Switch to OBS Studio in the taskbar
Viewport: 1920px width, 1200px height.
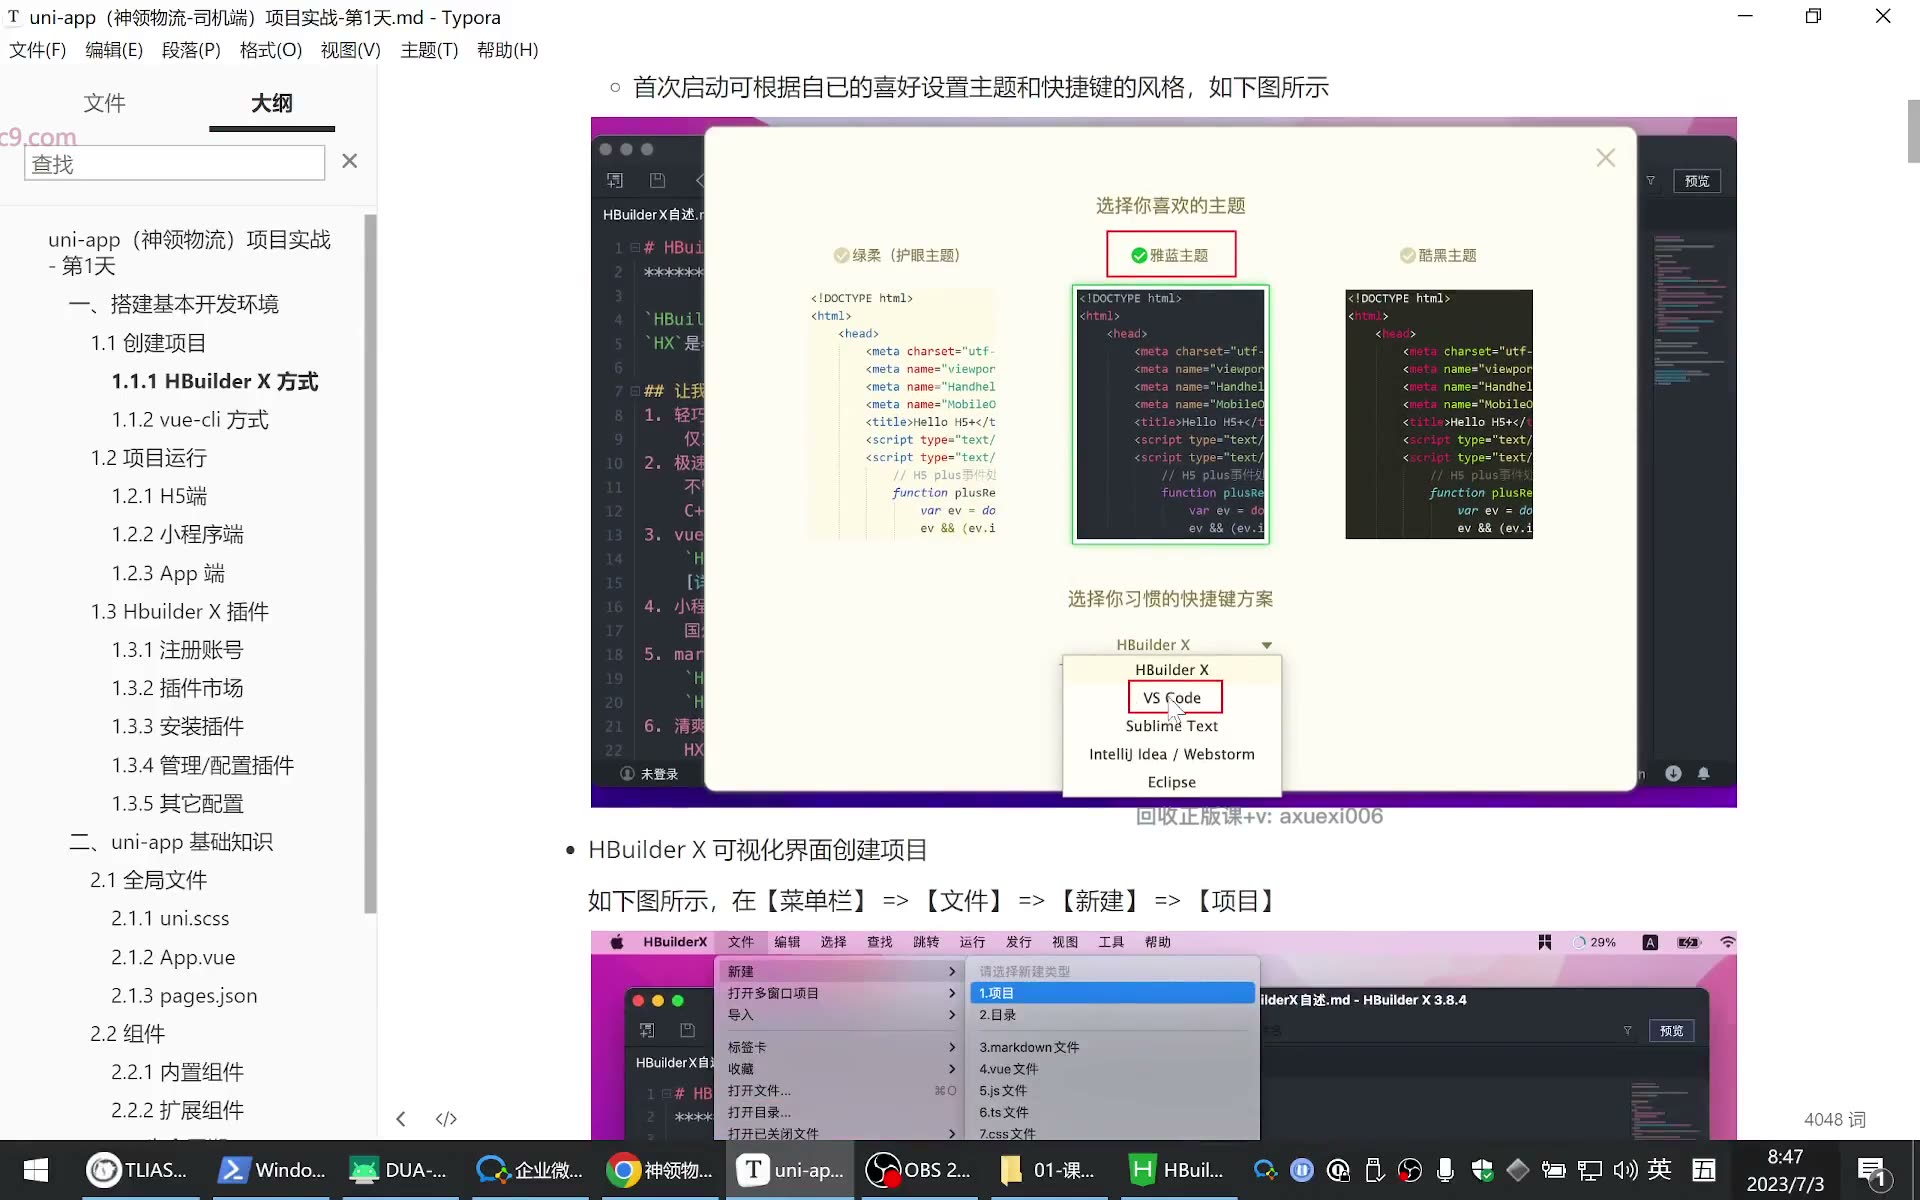(x=919, y=1170)
